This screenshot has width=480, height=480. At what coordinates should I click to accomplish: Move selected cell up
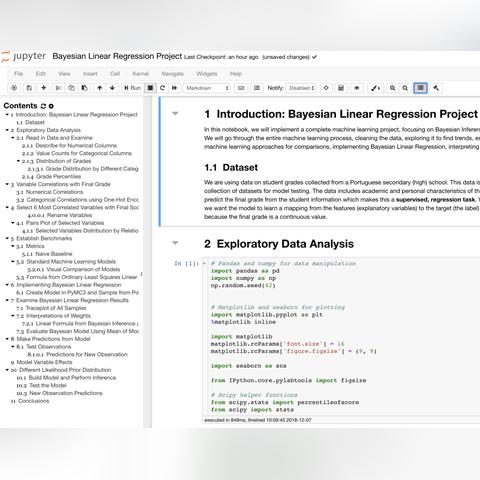pyautogui.click(x=100, y=88)
